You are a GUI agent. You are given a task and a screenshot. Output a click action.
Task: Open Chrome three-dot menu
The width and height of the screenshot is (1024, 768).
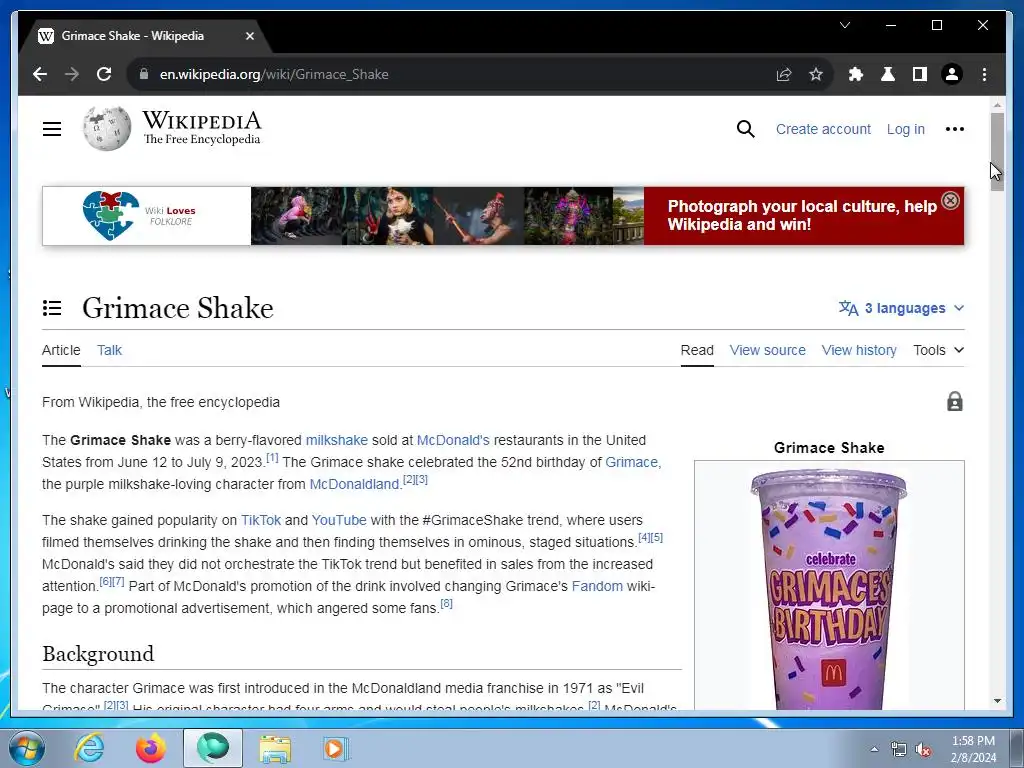(984, 74)
